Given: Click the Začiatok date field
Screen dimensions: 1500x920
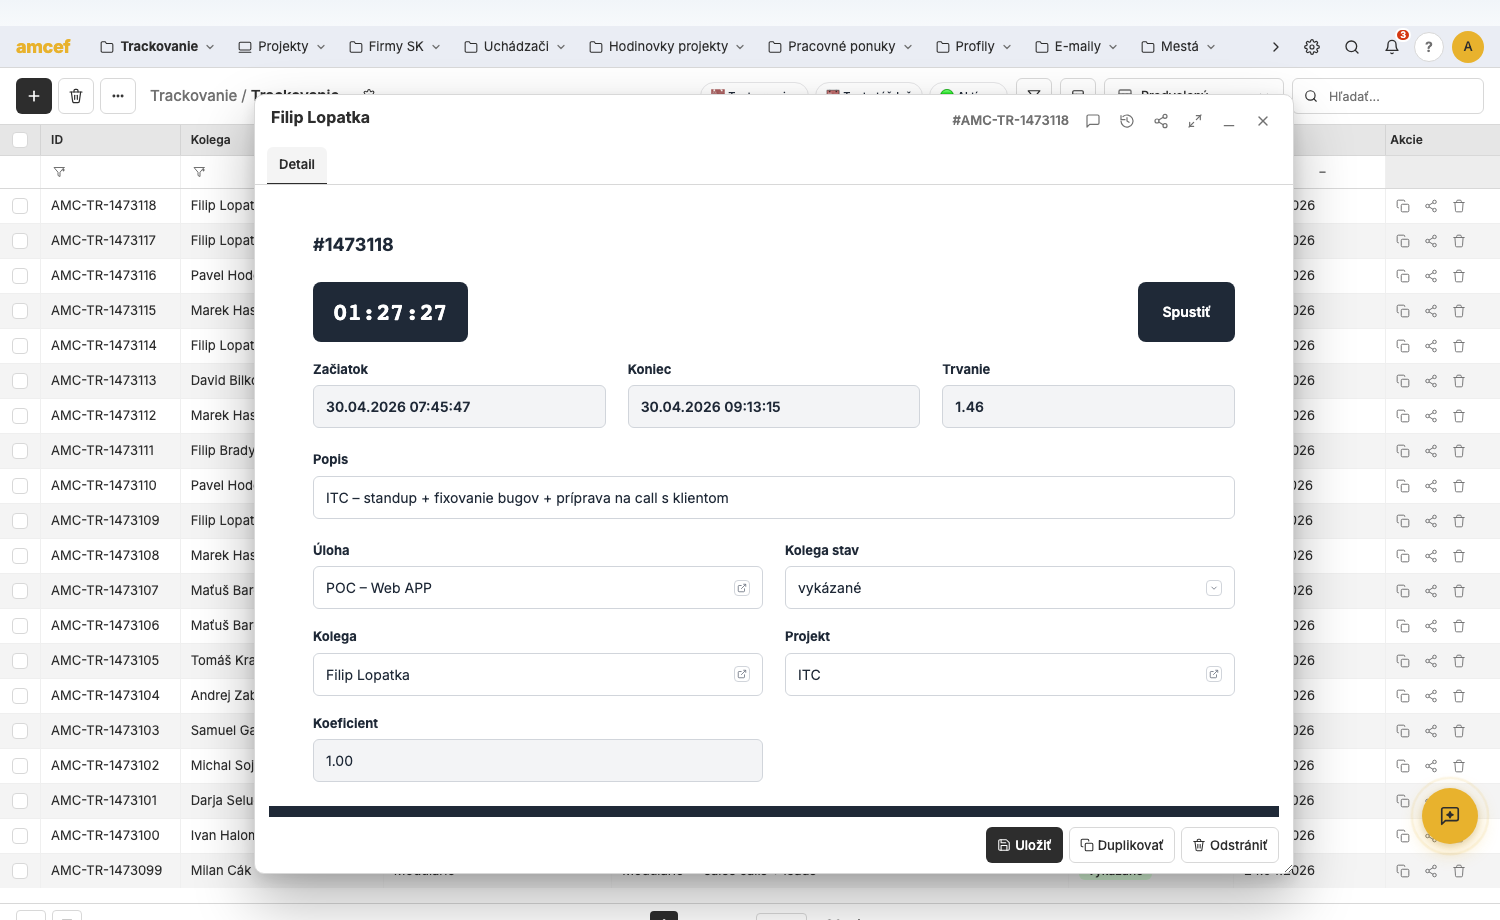Looking at the screenshot, I should (459, 407).
